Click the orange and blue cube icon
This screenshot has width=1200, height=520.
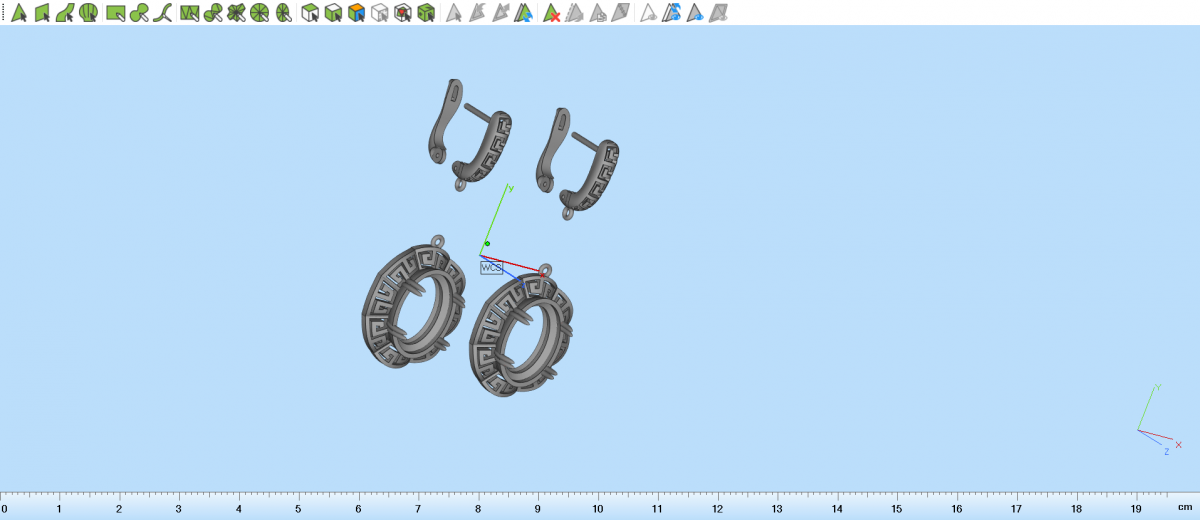click(355, 13)
